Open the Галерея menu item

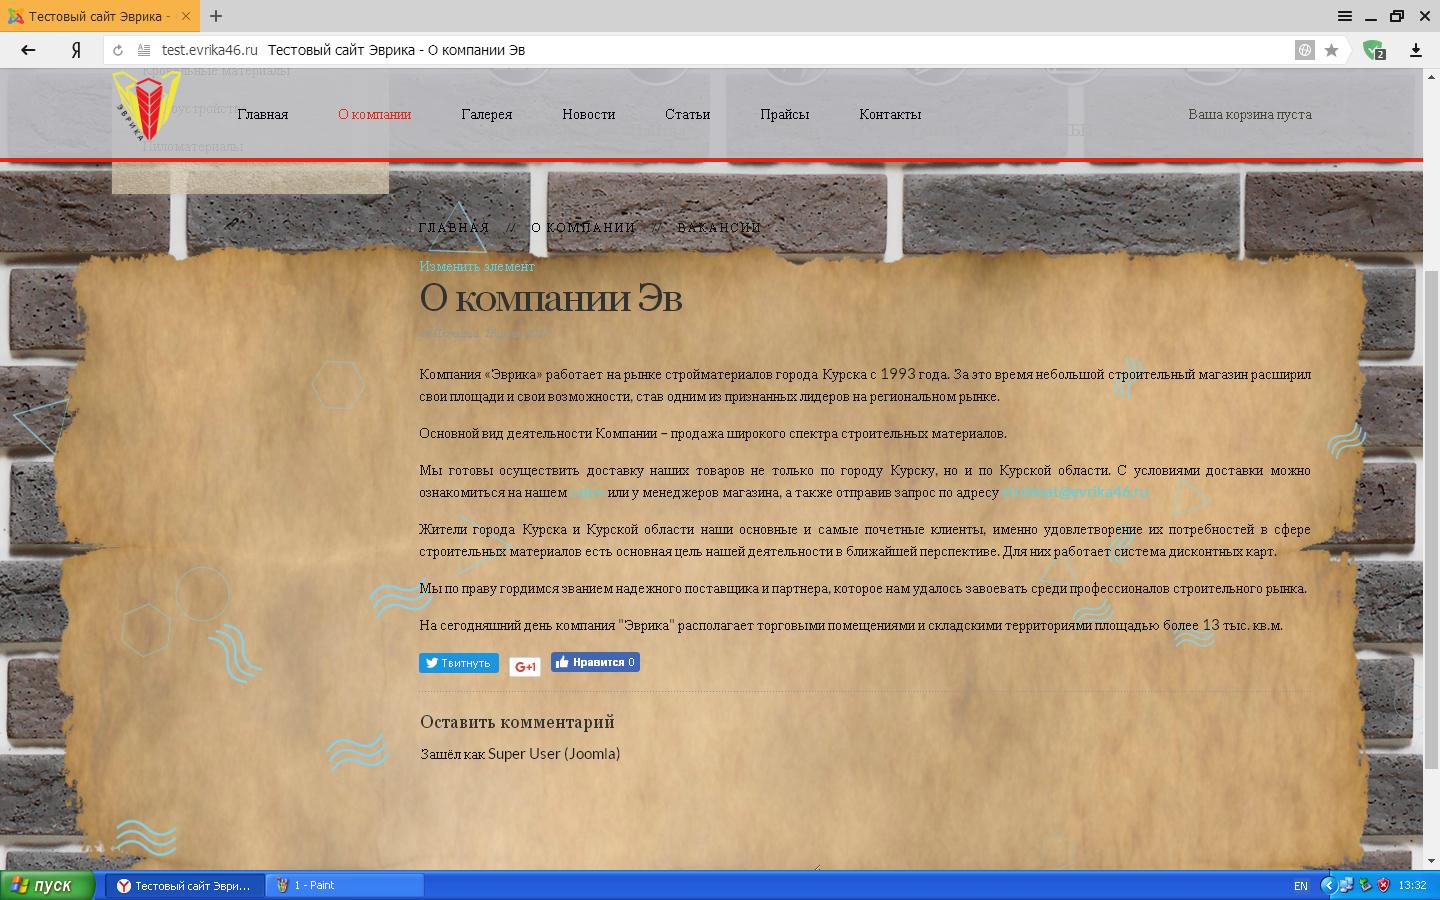pos(486,114)
